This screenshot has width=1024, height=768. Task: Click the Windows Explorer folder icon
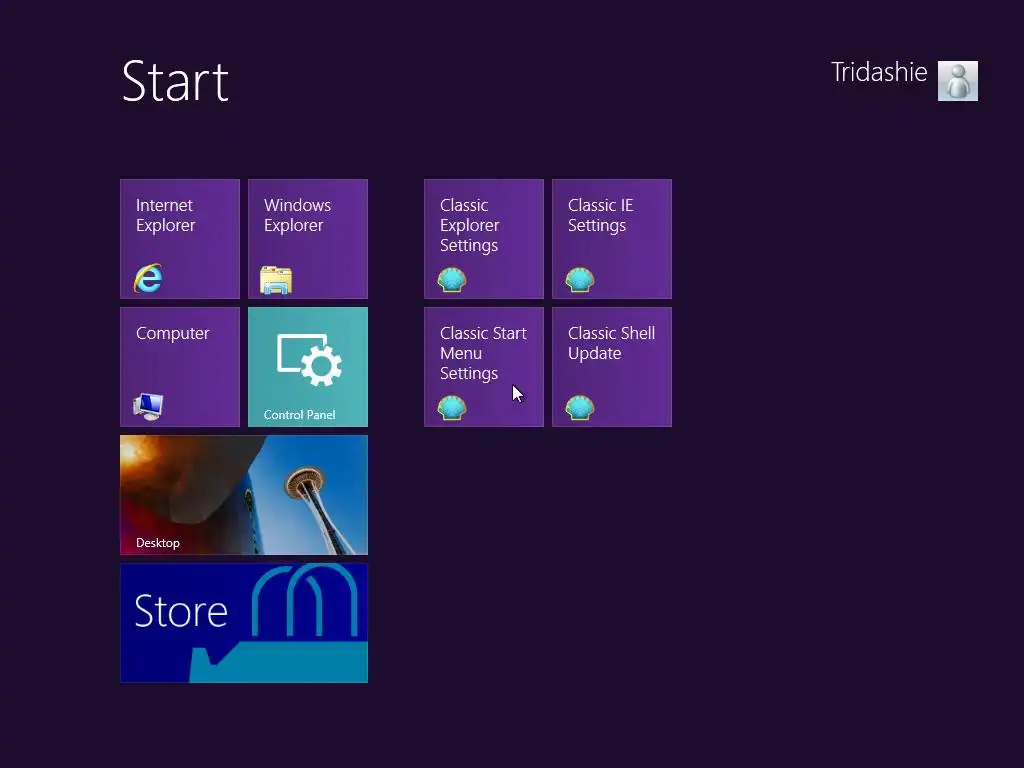276,280
